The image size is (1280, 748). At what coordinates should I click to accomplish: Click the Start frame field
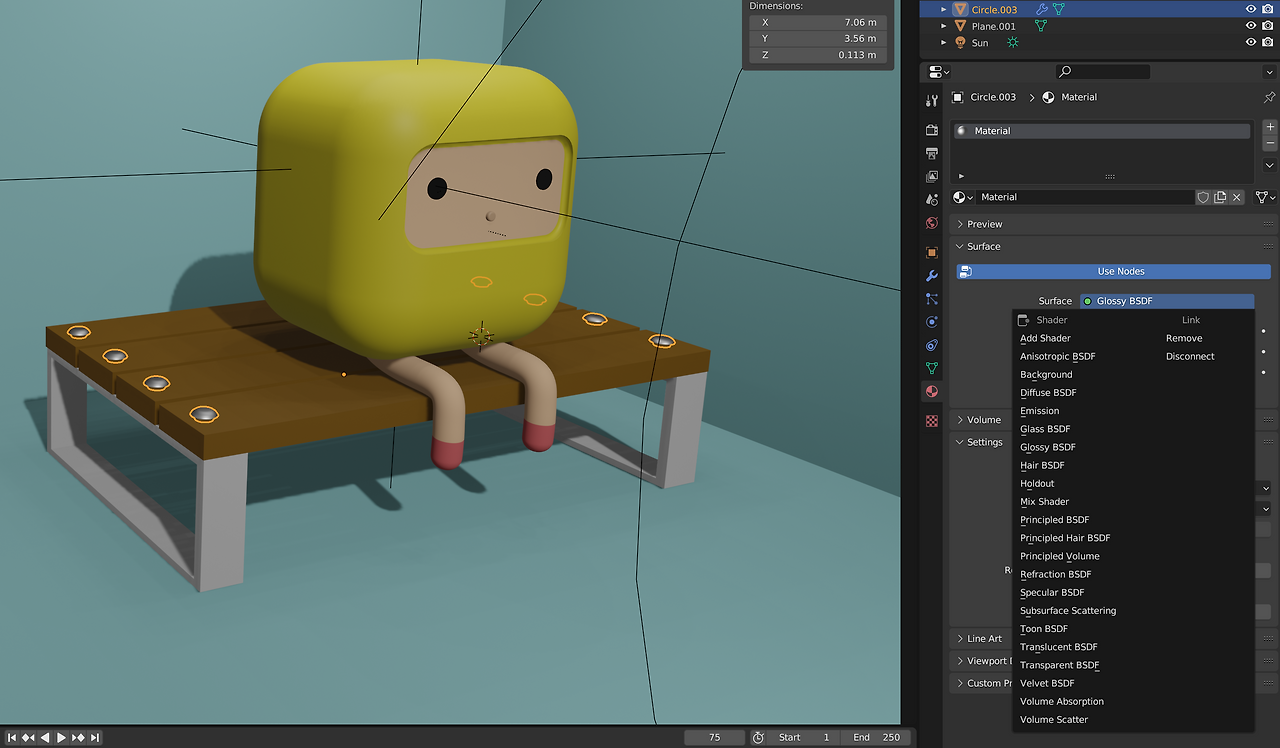coord(805,737)
